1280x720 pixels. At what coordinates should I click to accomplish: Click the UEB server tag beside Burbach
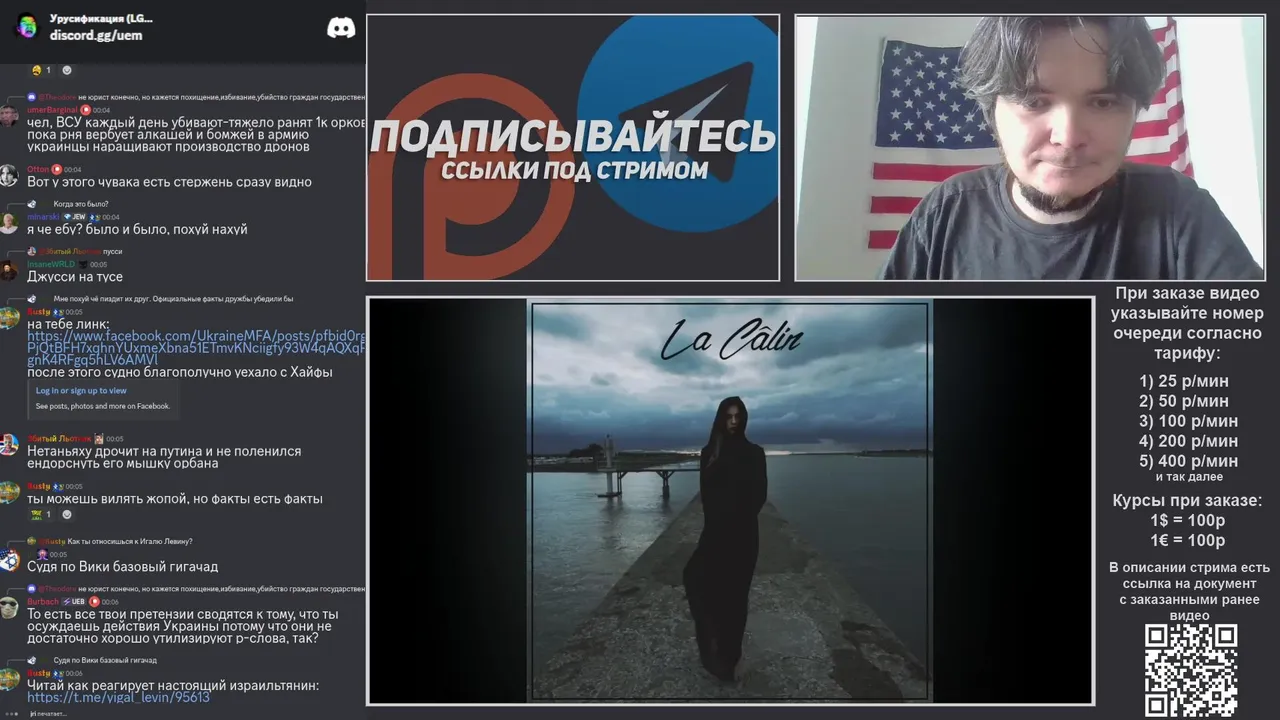[x=74, y=601]
